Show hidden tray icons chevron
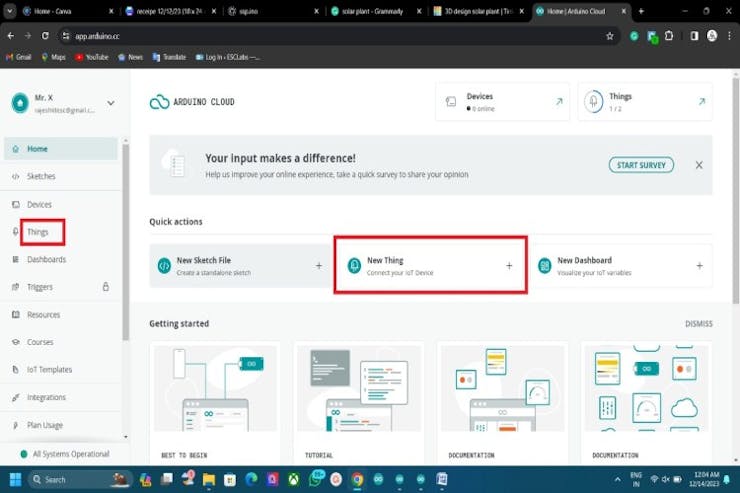Image resolution: width=740 pixels, height=493 pixels. coord(617,480)
